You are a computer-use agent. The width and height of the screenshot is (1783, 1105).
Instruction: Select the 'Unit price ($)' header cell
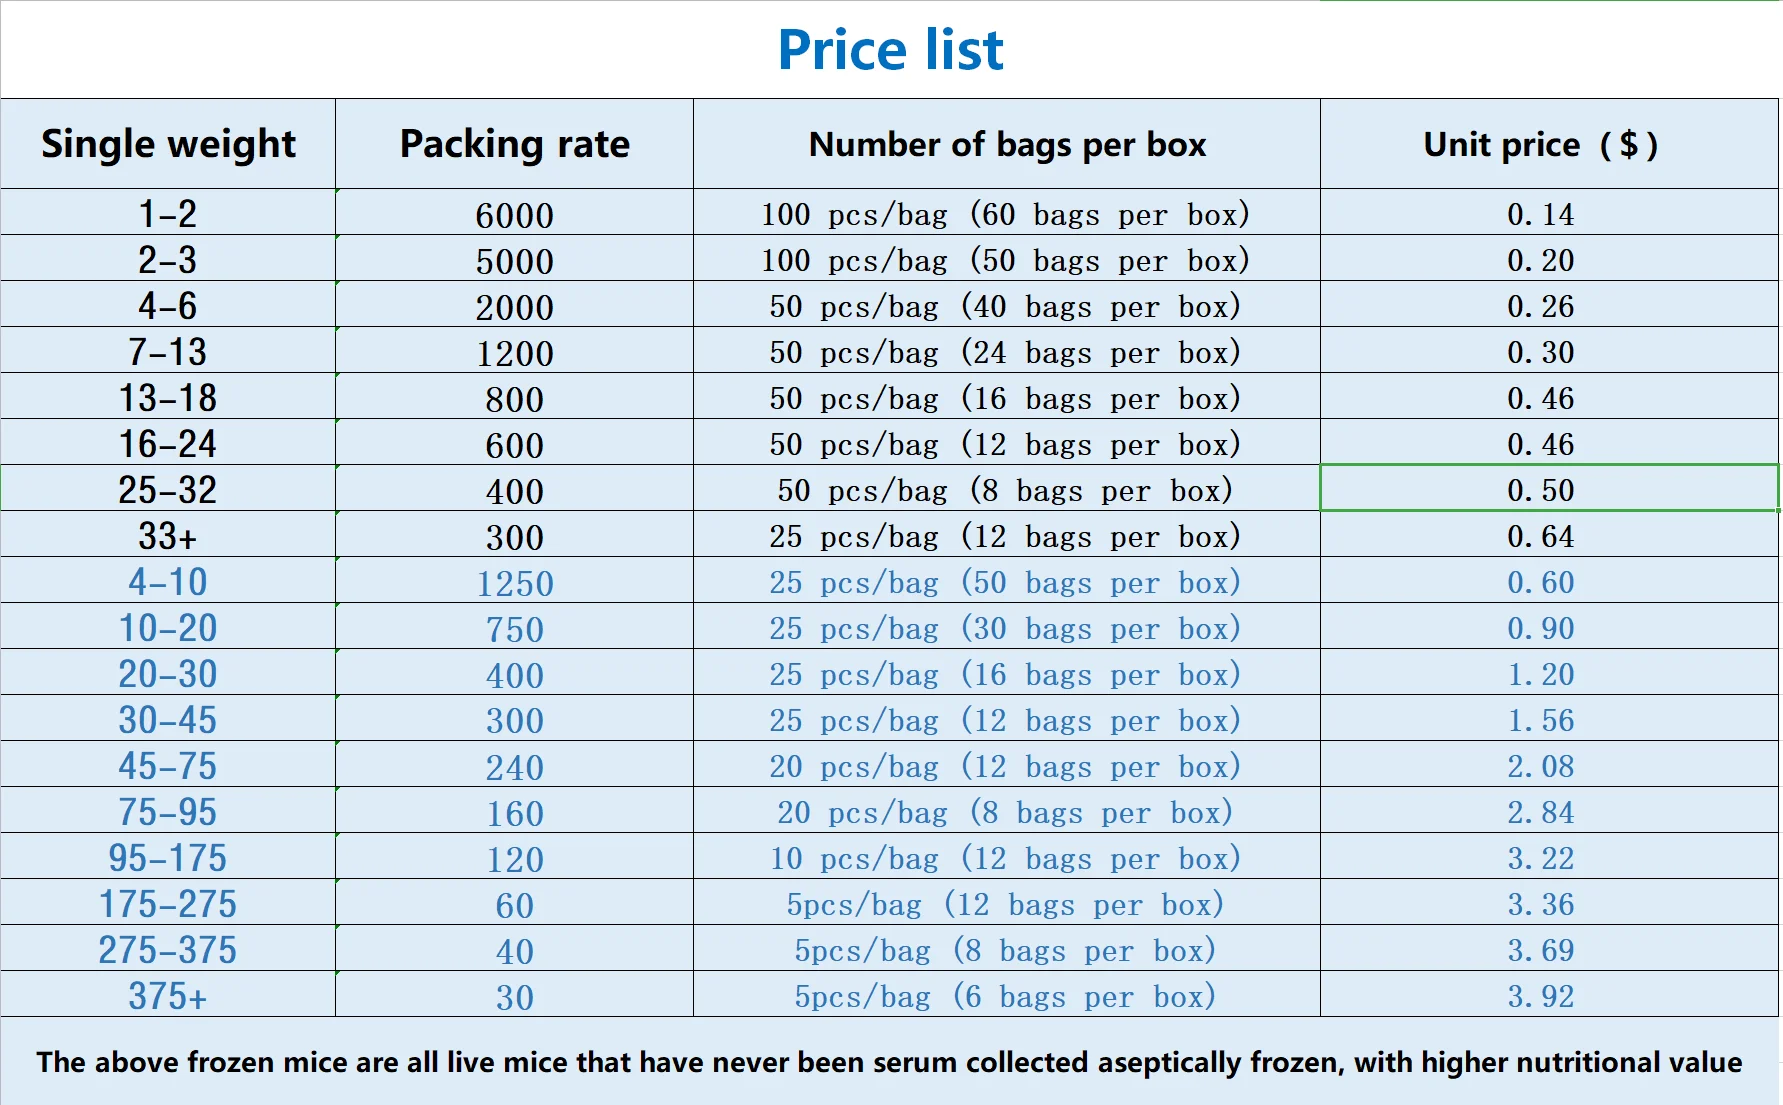pos(1540,144)
